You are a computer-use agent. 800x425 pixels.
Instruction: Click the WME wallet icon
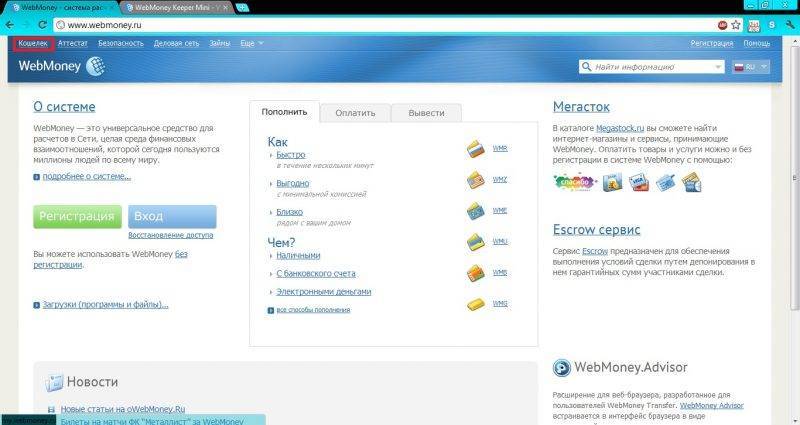click(x=476, y=211)
